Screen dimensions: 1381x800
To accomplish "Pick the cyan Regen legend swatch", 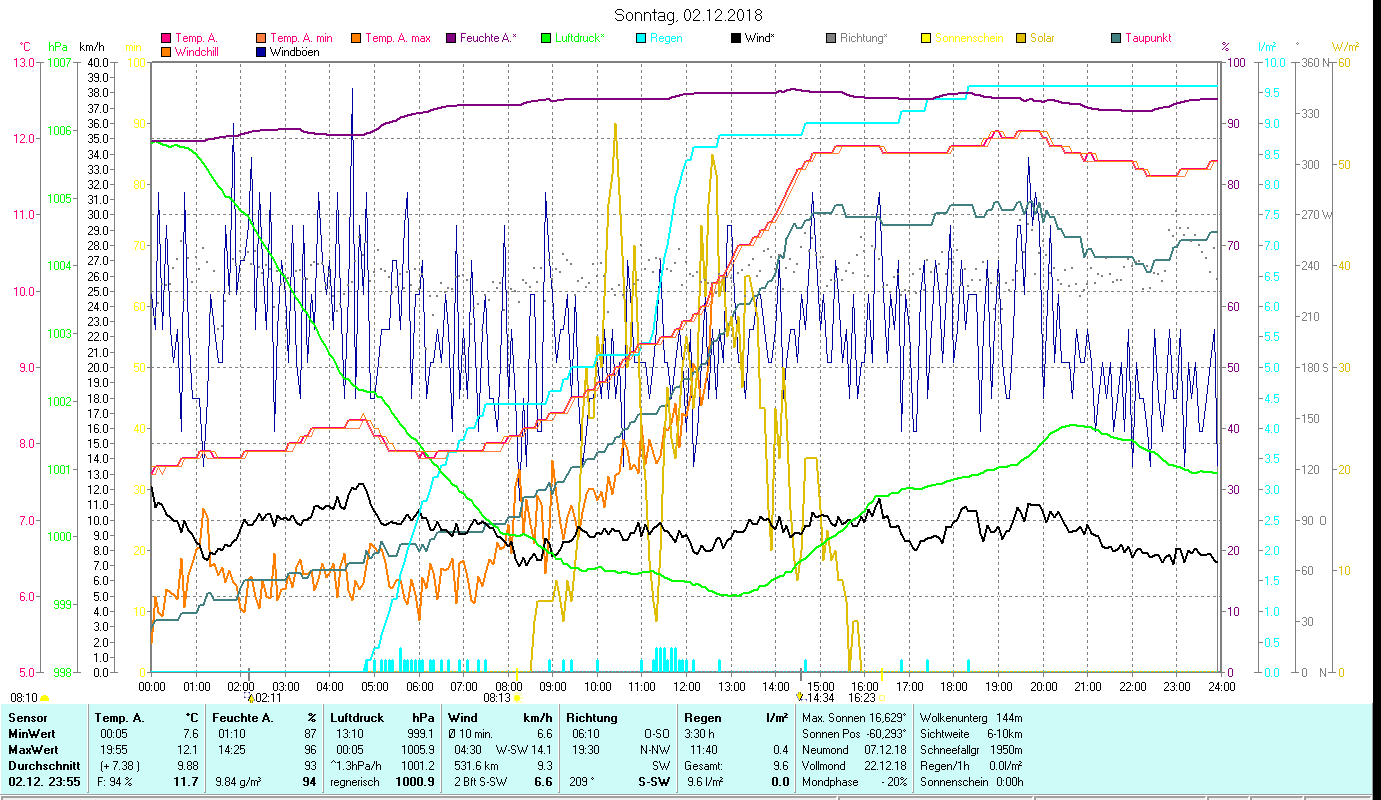I will coord(641,39).
